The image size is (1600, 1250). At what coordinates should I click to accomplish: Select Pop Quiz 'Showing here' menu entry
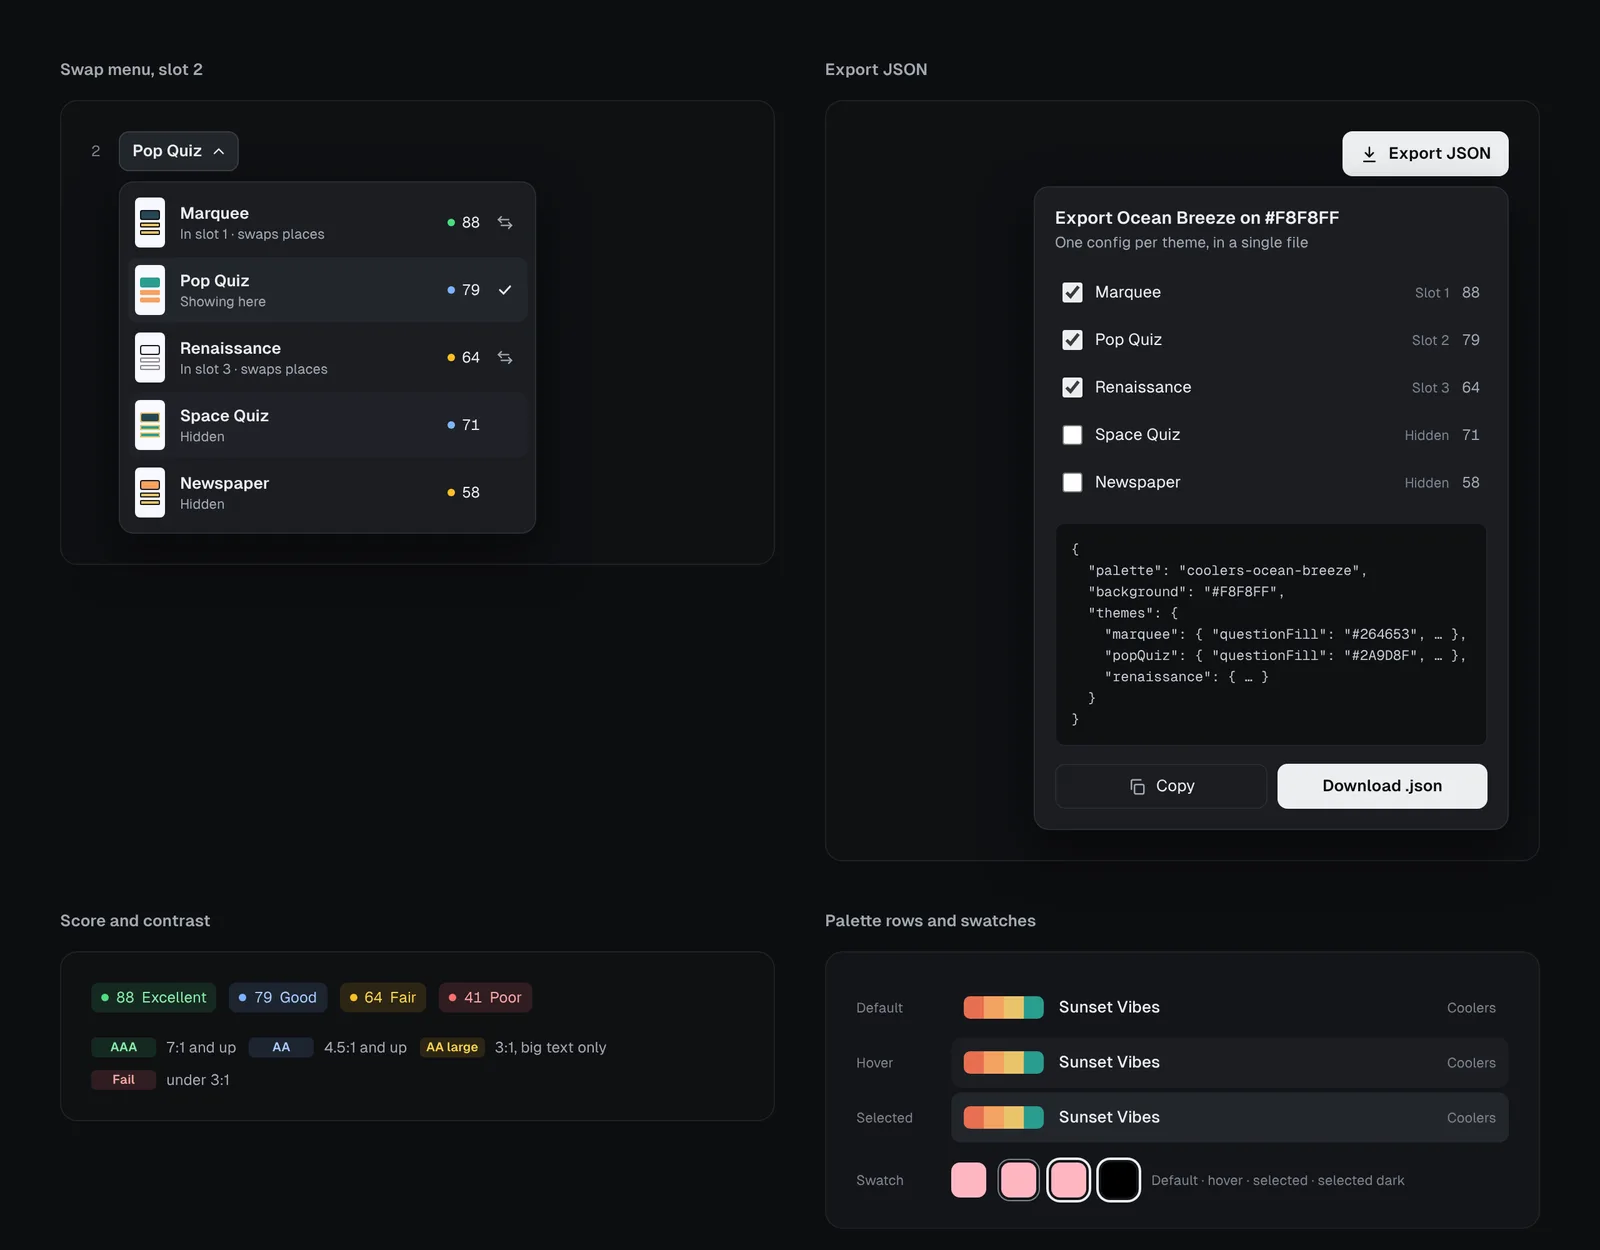pos(327,290)
